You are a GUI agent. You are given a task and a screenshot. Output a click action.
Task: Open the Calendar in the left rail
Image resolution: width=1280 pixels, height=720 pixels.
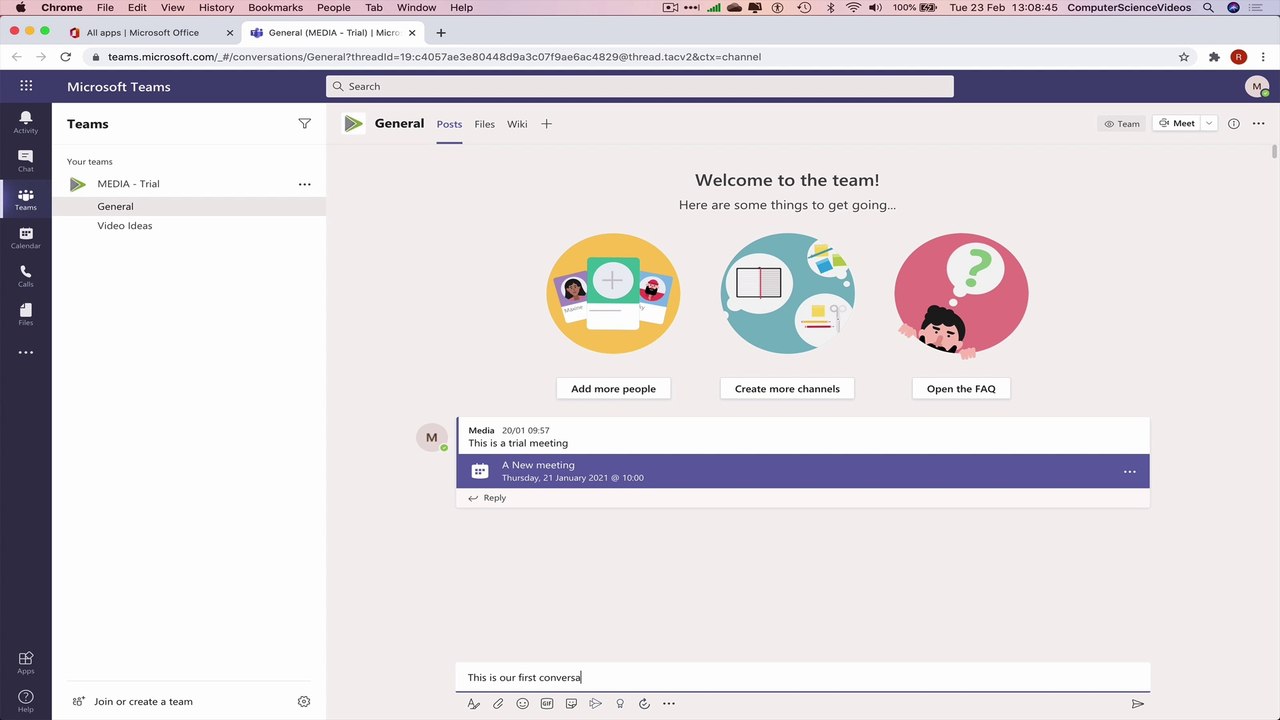[26, 238]
